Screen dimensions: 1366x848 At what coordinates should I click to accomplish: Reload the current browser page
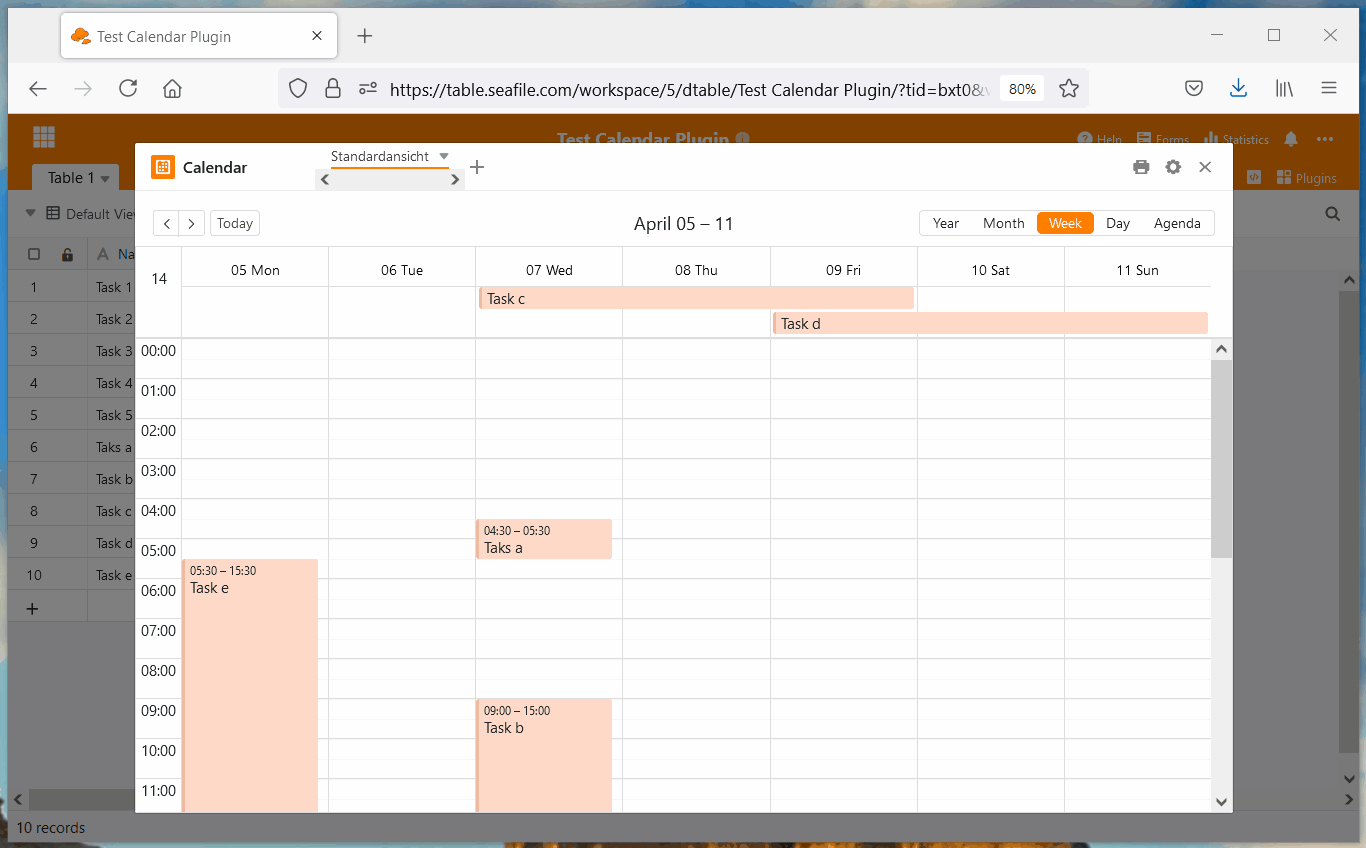pyautogui.click(x=128, y=89)
